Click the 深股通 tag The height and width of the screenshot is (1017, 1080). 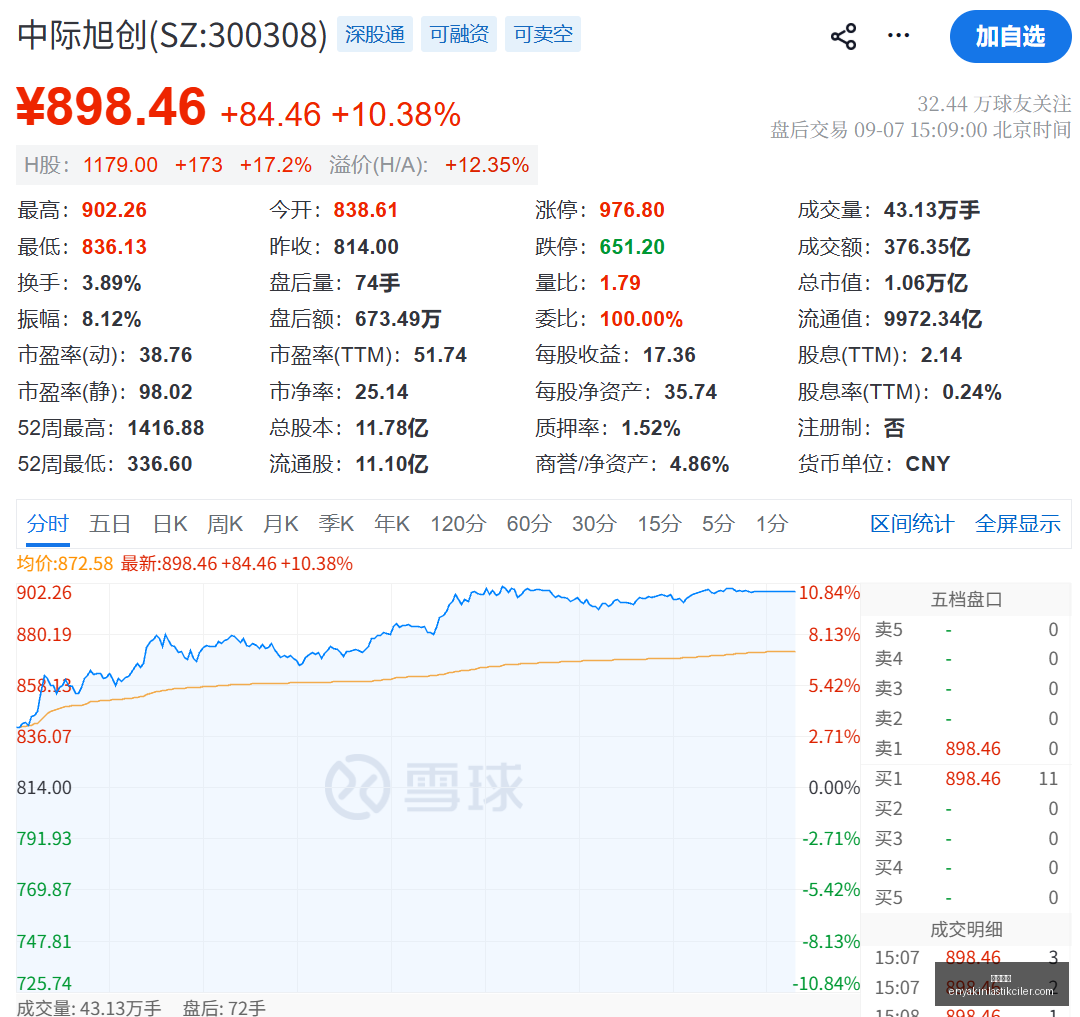click(x=375, y=34)
